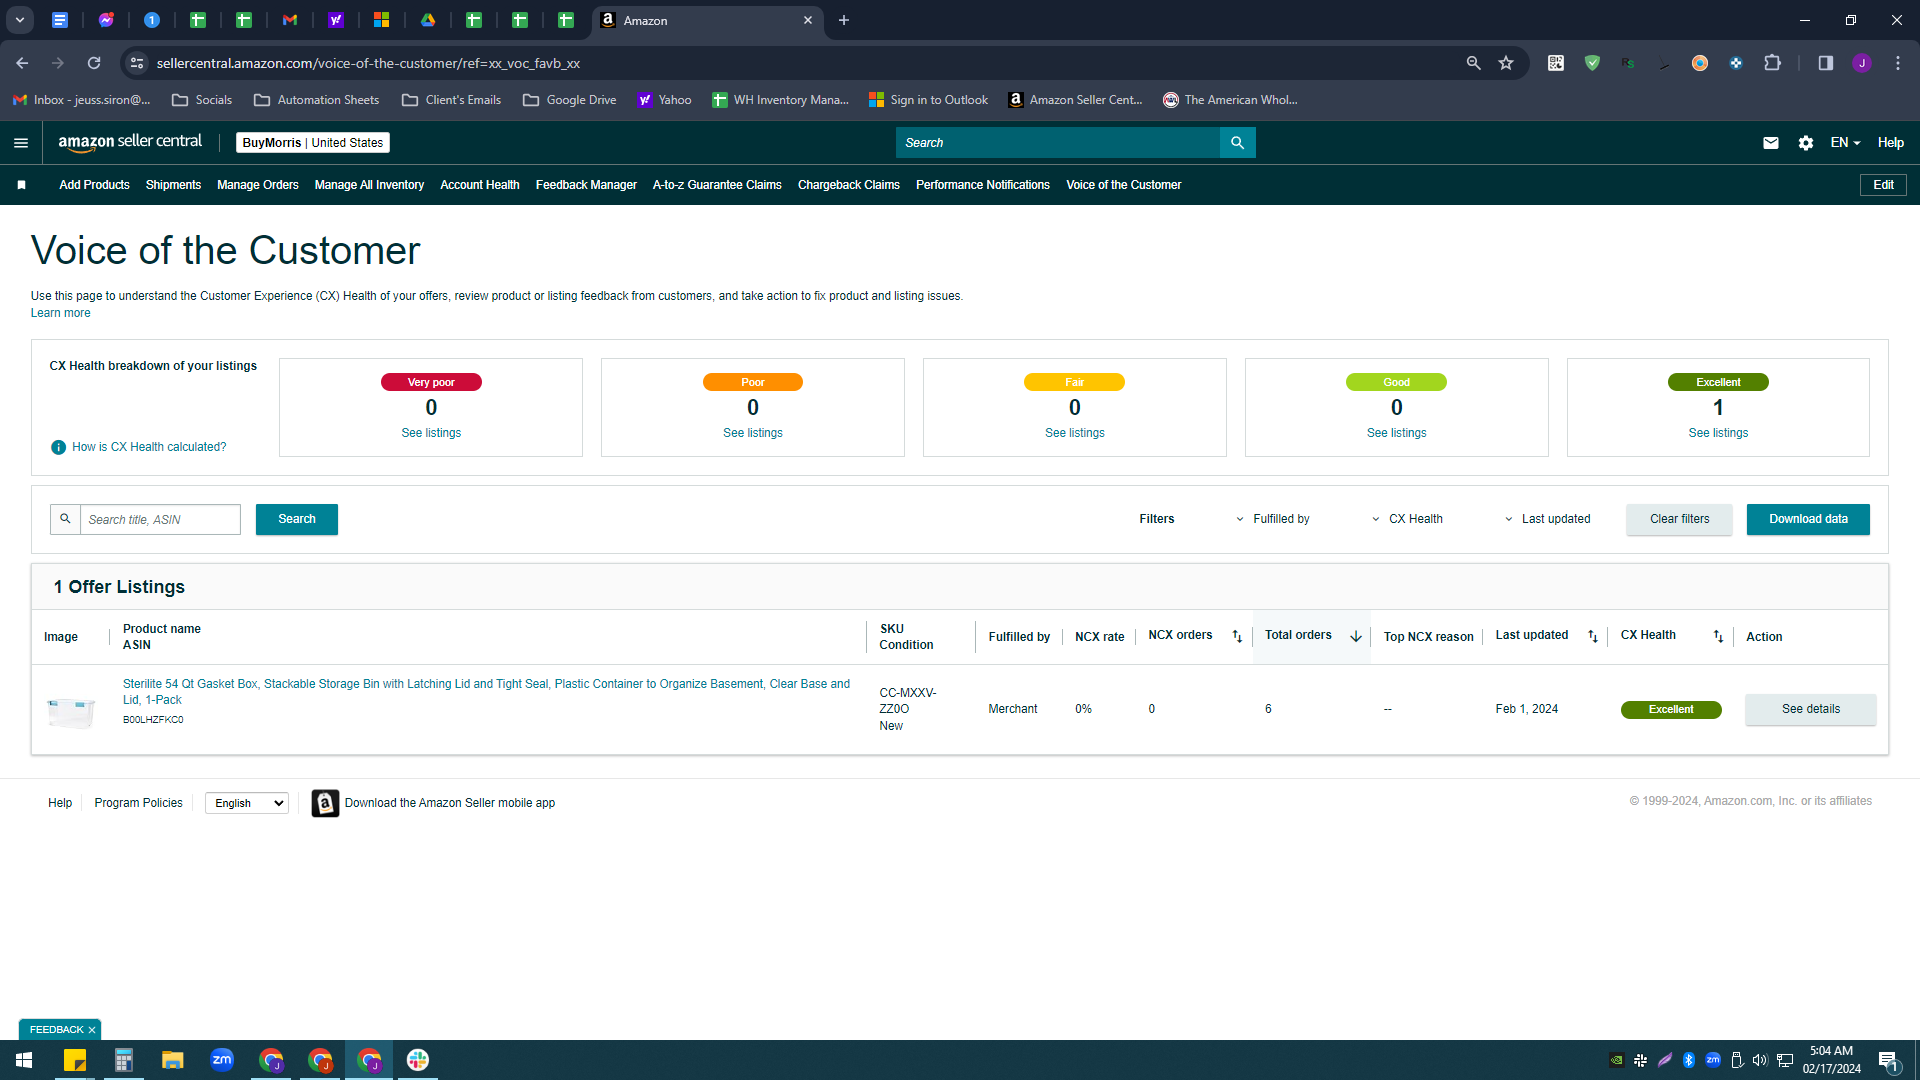Open Feedback Manager menu item
Screen dimensions: 1920x1080
coord(586,185)
